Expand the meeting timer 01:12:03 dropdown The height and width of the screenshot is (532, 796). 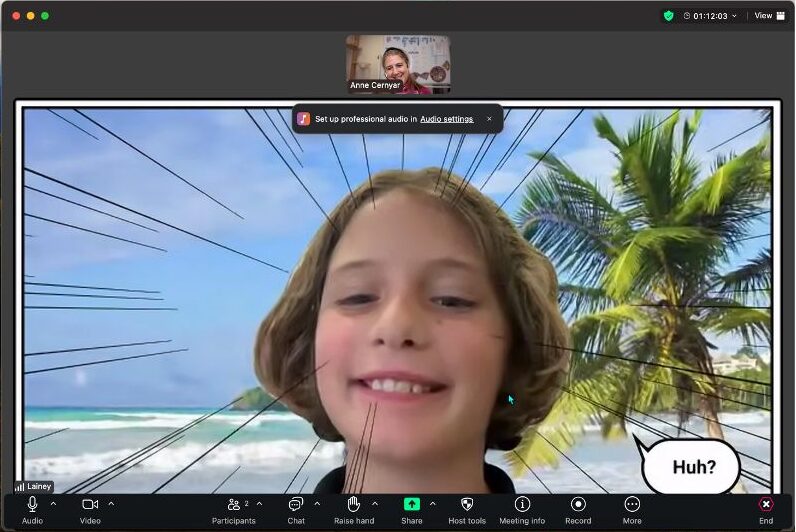(710, 16)
